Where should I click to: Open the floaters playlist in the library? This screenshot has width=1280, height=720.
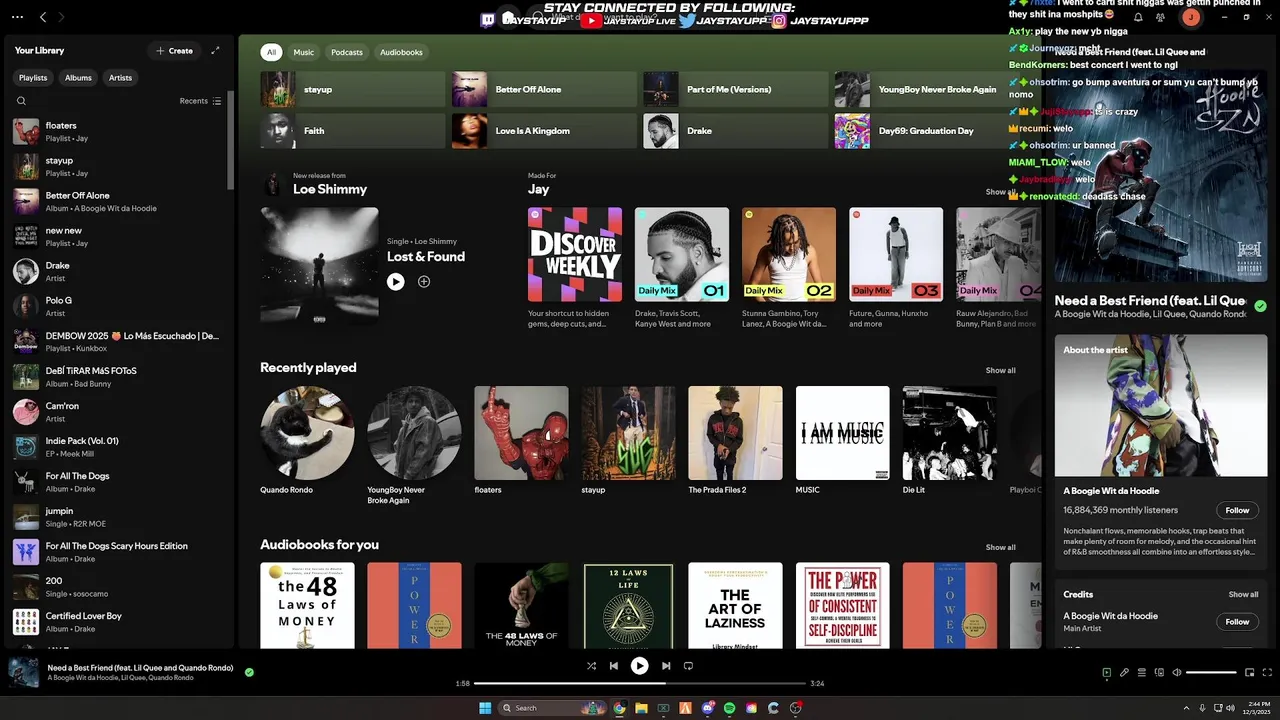(x=118, y=132)
